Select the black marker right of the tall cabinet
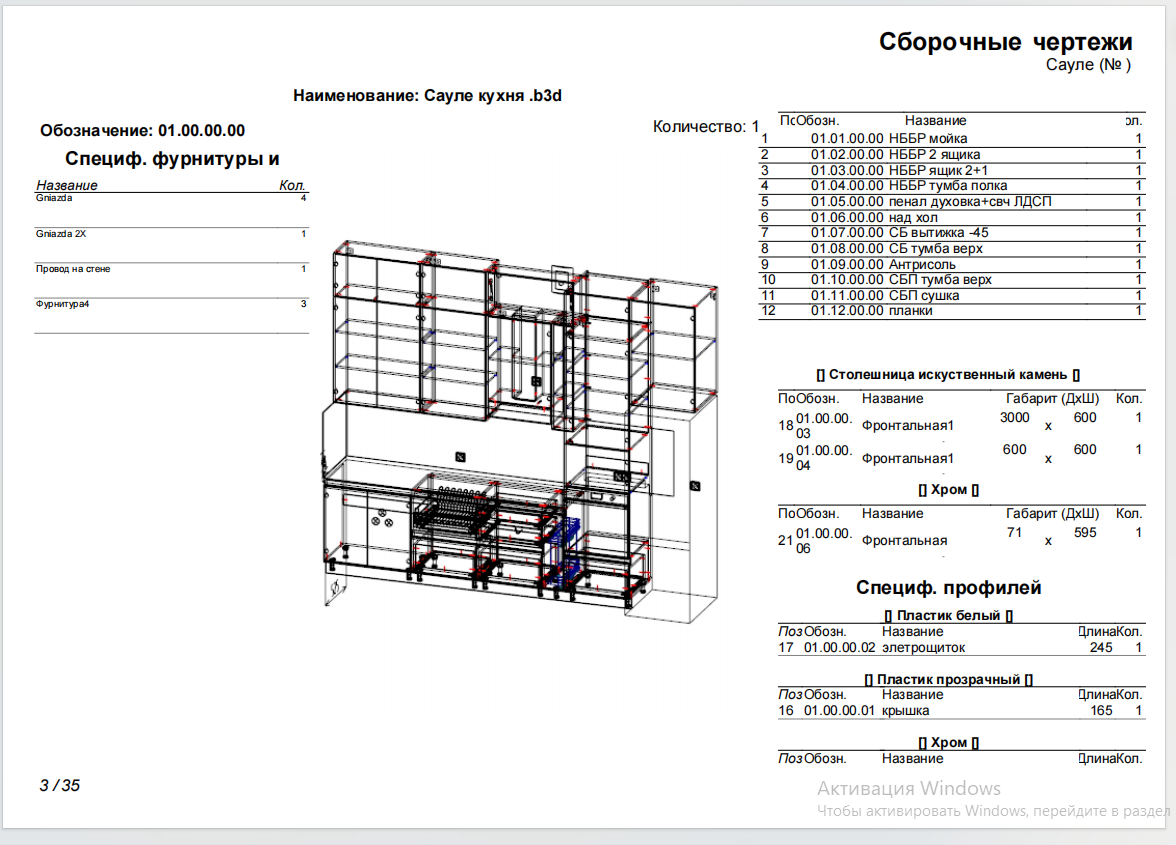Screen dimensions: 1176x845 point(695,486)
